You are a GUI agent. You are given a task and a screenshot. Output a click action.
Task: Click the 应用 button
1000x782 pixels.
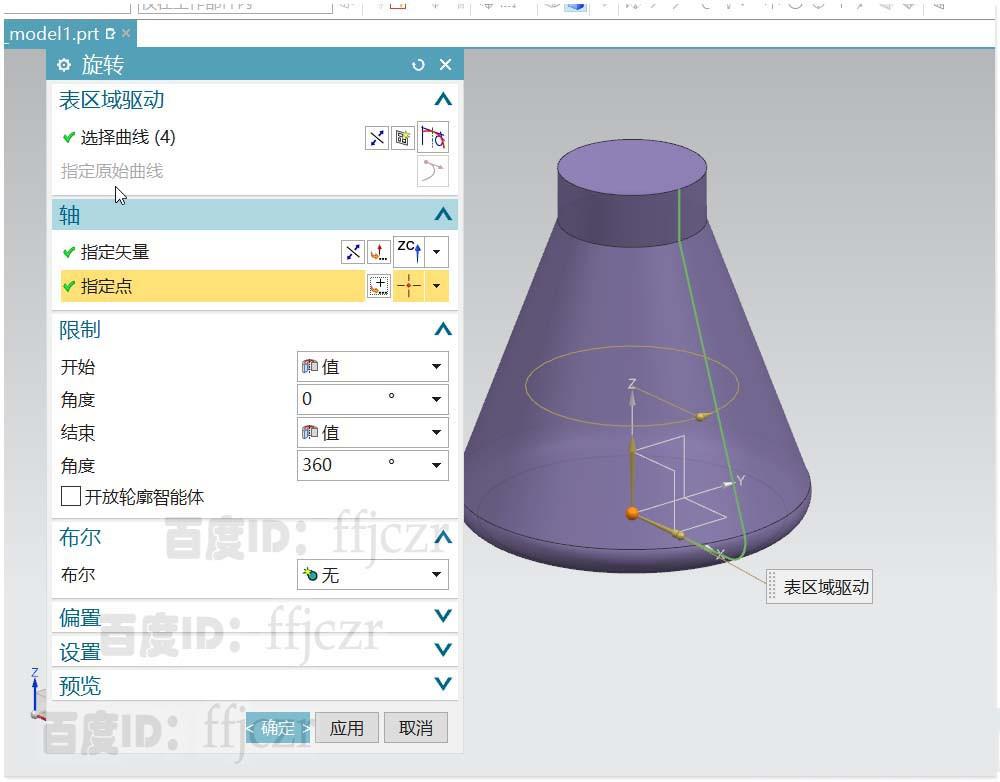(347, 727)
